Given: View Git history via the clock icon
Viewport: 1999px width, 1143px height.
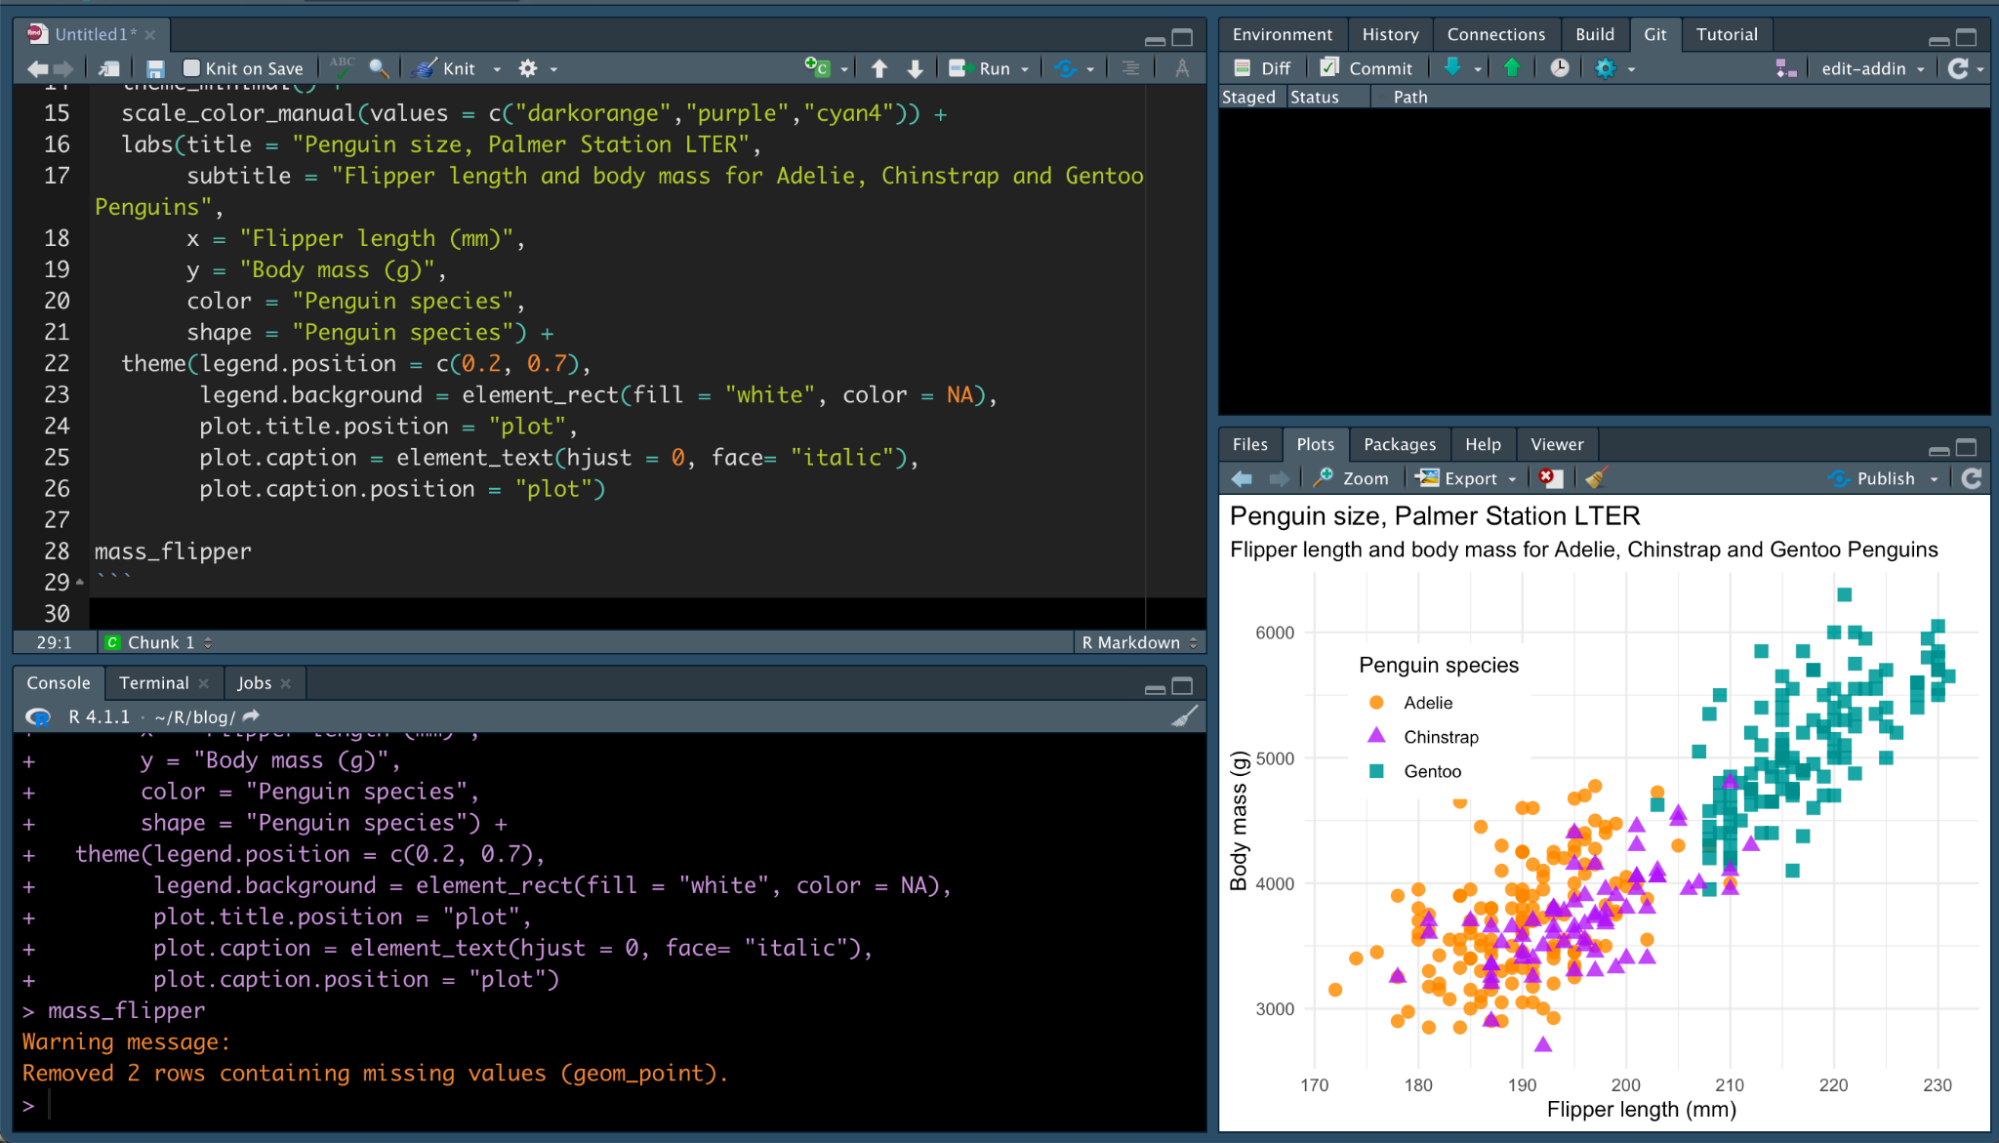Looking at the screenshot, I should 1559,68.
